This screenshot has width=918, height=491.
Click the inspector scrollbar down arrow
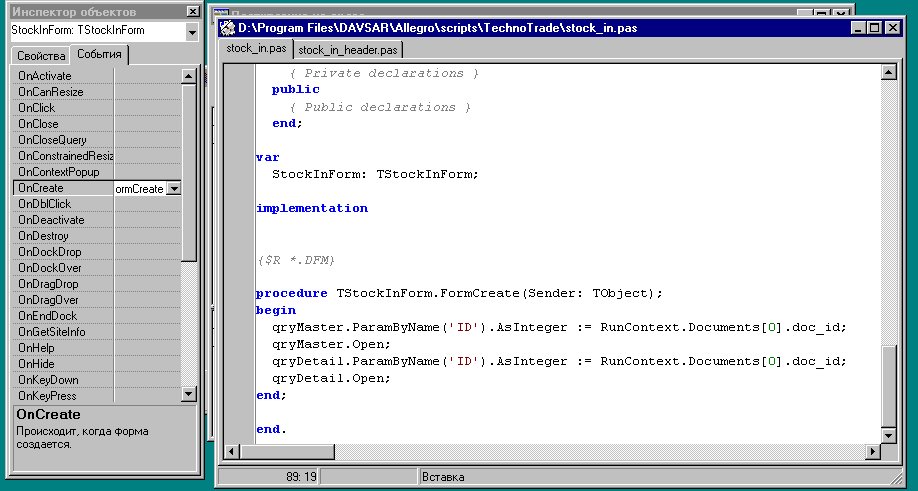pos(189,394)
